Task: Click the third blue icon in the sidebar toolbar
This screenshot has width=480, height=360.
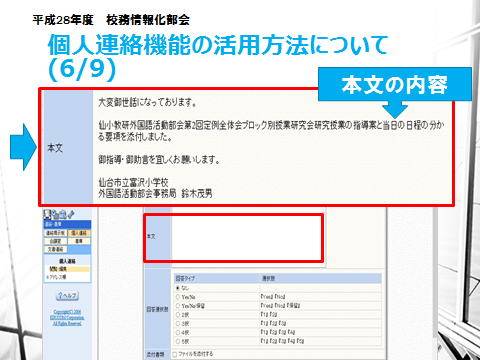Action: click(x=63, y=214)
